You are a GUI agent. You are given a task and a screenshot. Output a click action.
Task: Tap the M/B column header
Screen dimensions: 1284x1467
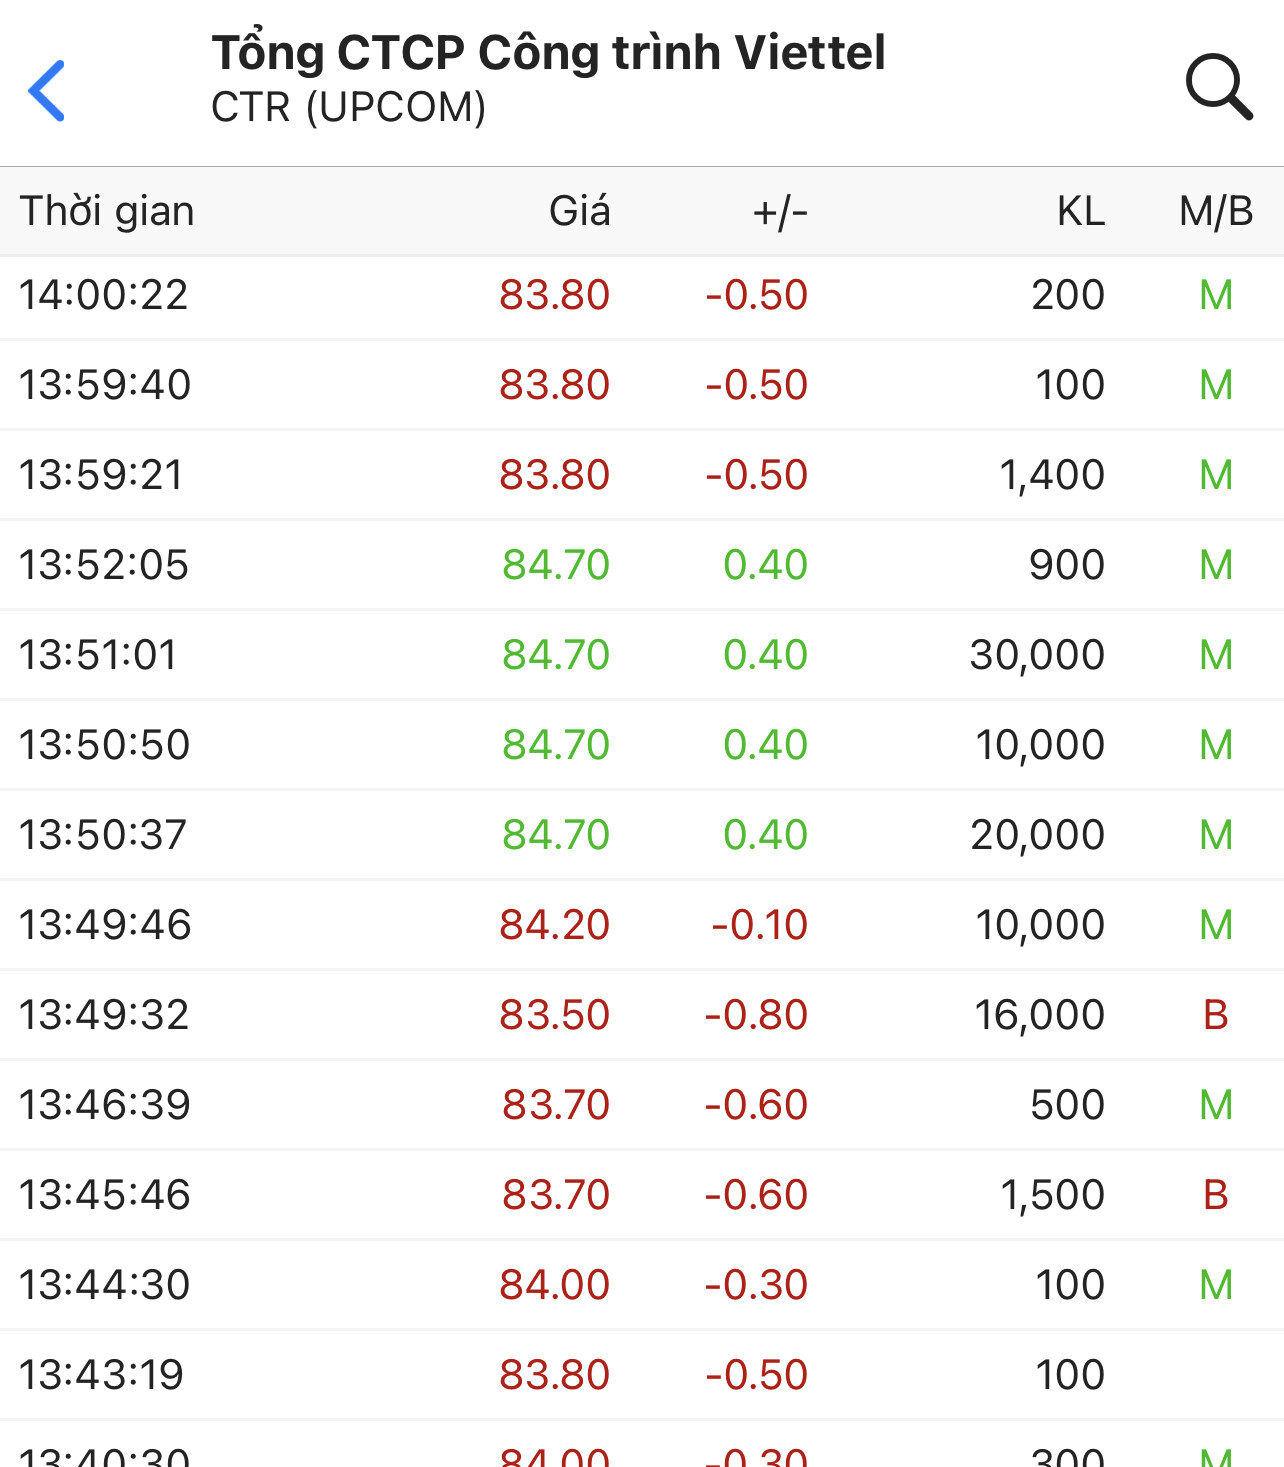click(1215, 212)
